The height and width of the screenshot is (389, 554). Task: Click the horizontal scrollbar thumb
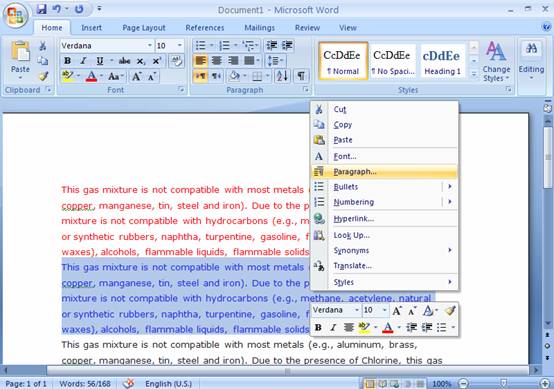tap(288, 370)
